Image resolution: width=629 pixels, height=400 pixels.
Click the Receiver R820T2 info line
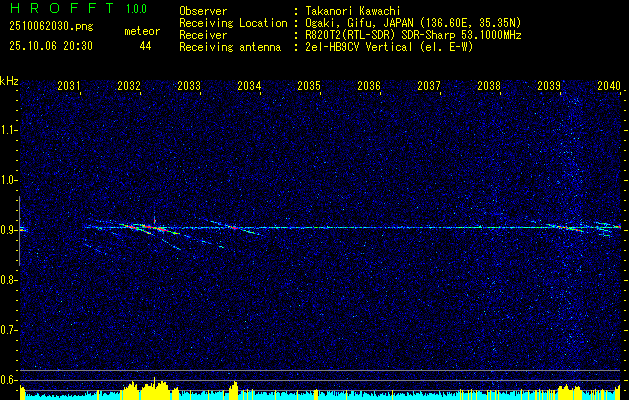[350, 36]
